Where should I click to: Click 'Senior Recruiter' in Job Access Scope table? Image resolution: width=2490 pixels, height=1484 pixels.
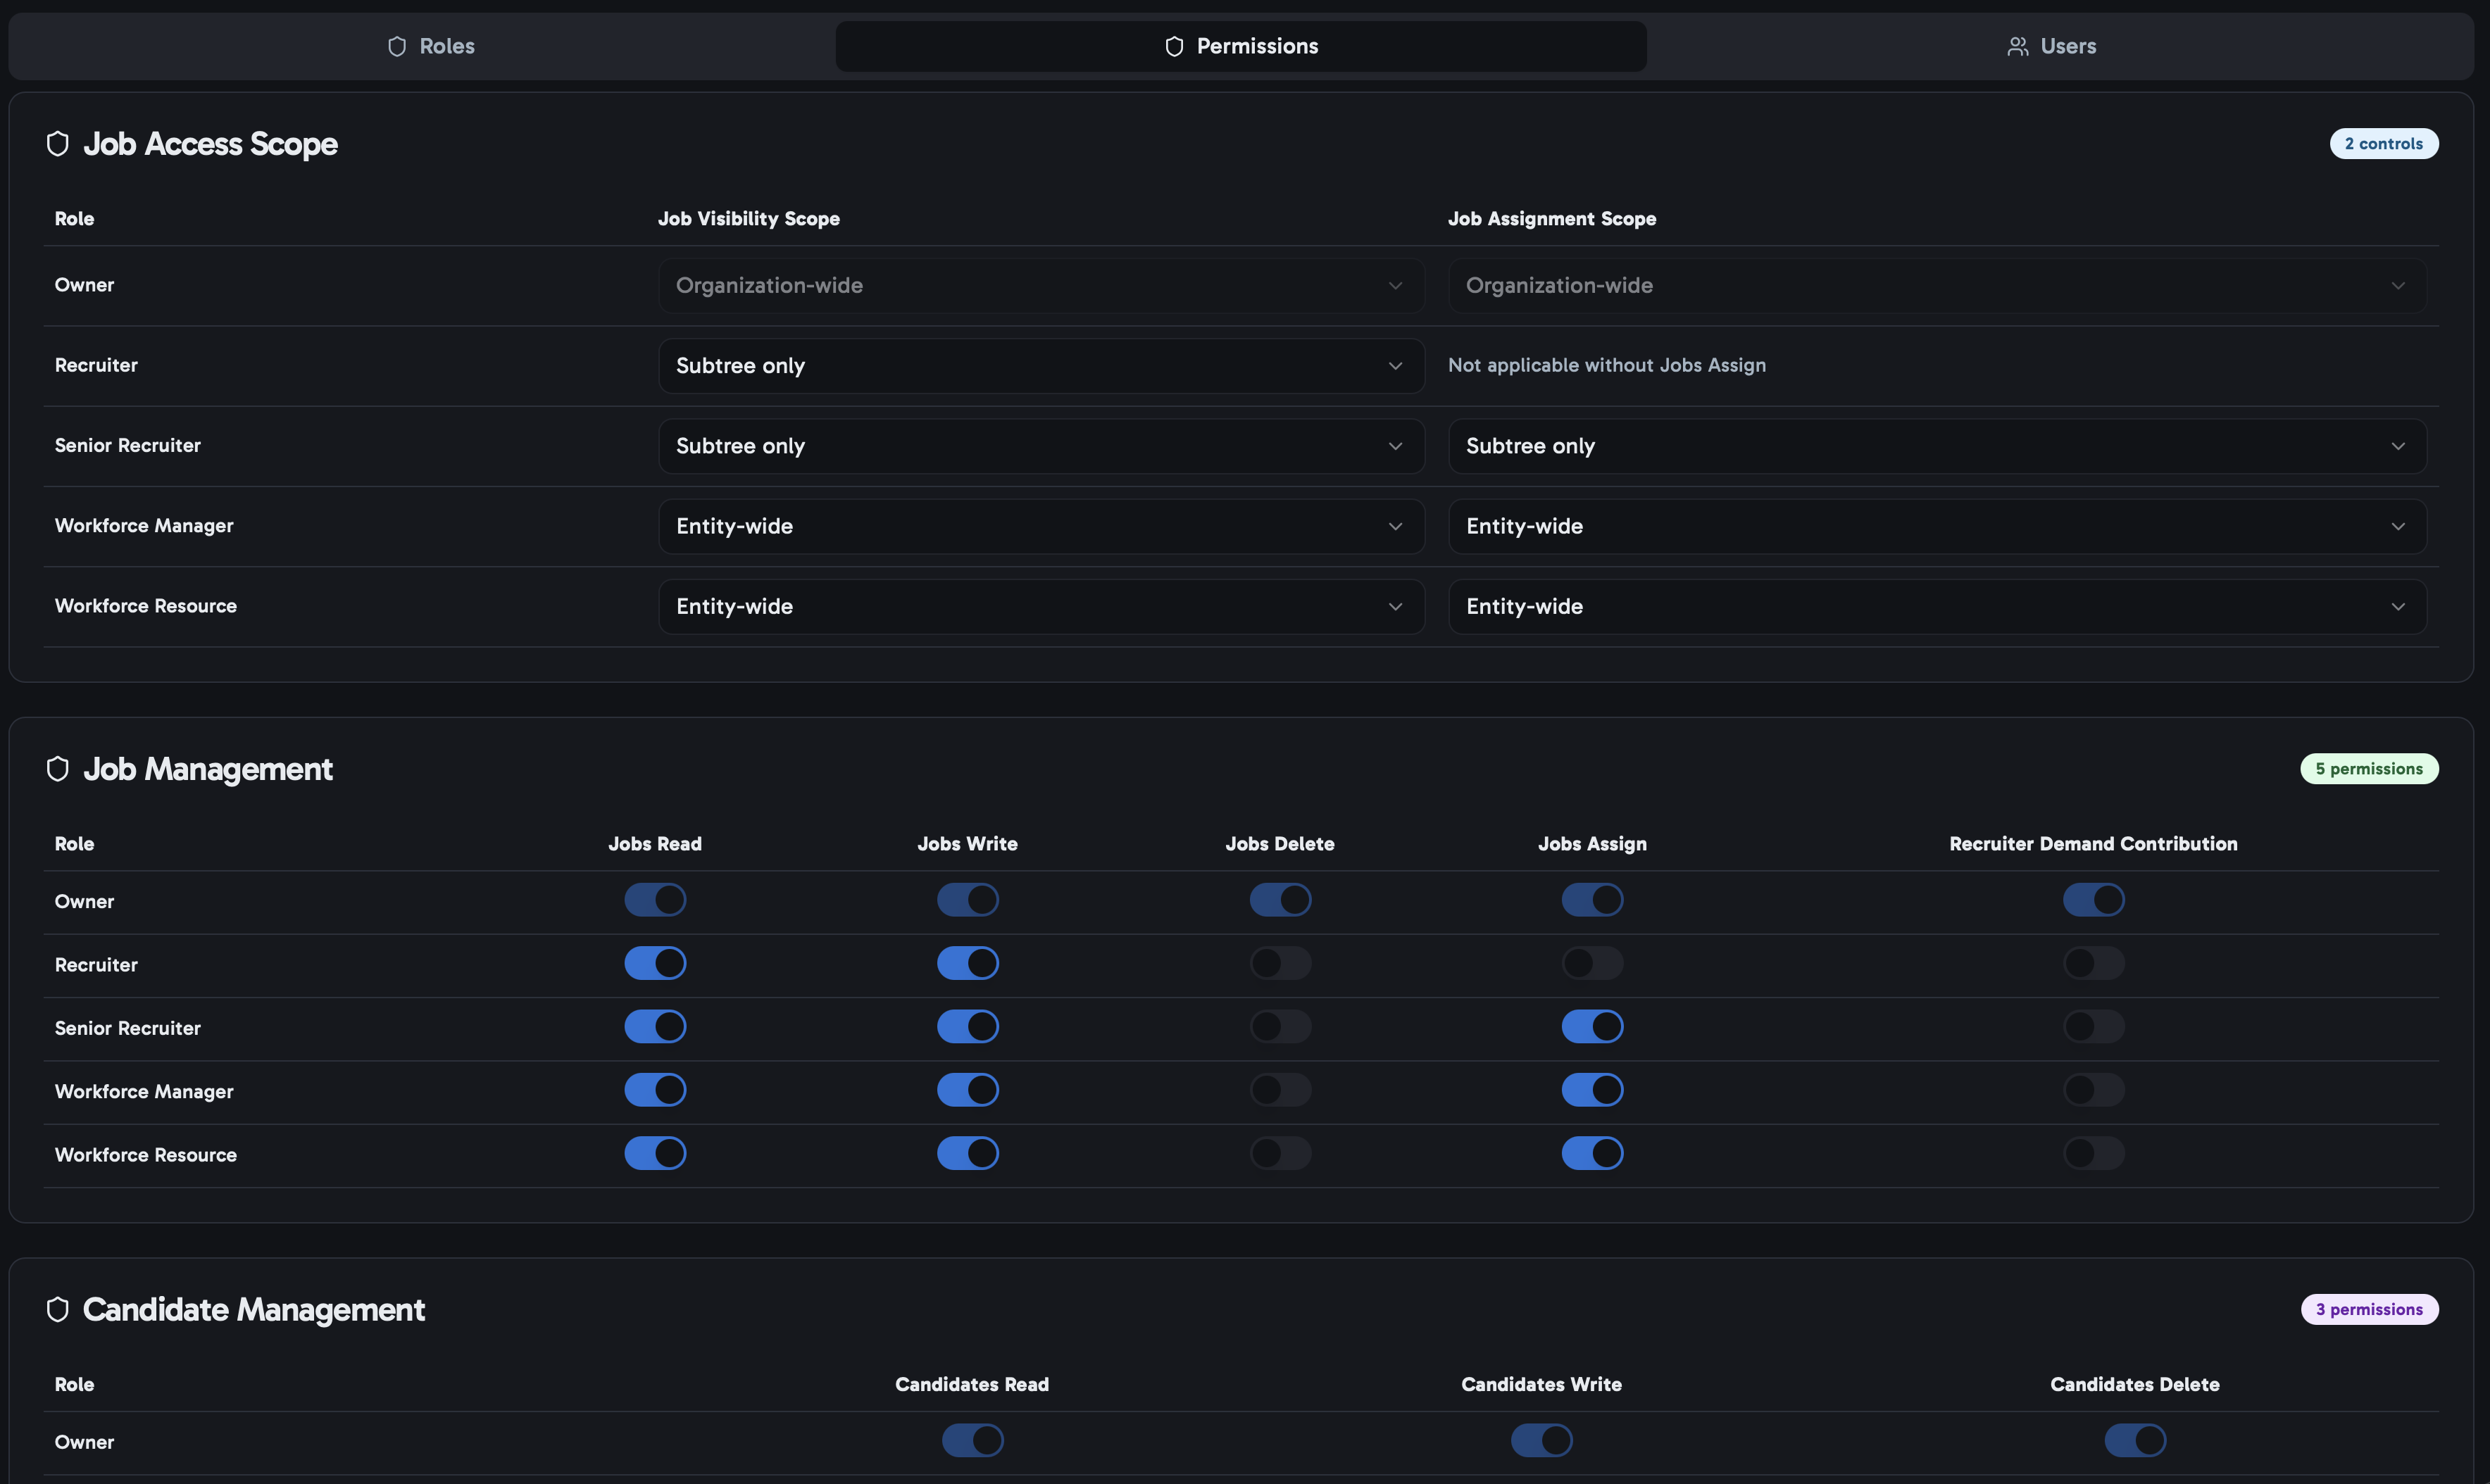(128, 446)
